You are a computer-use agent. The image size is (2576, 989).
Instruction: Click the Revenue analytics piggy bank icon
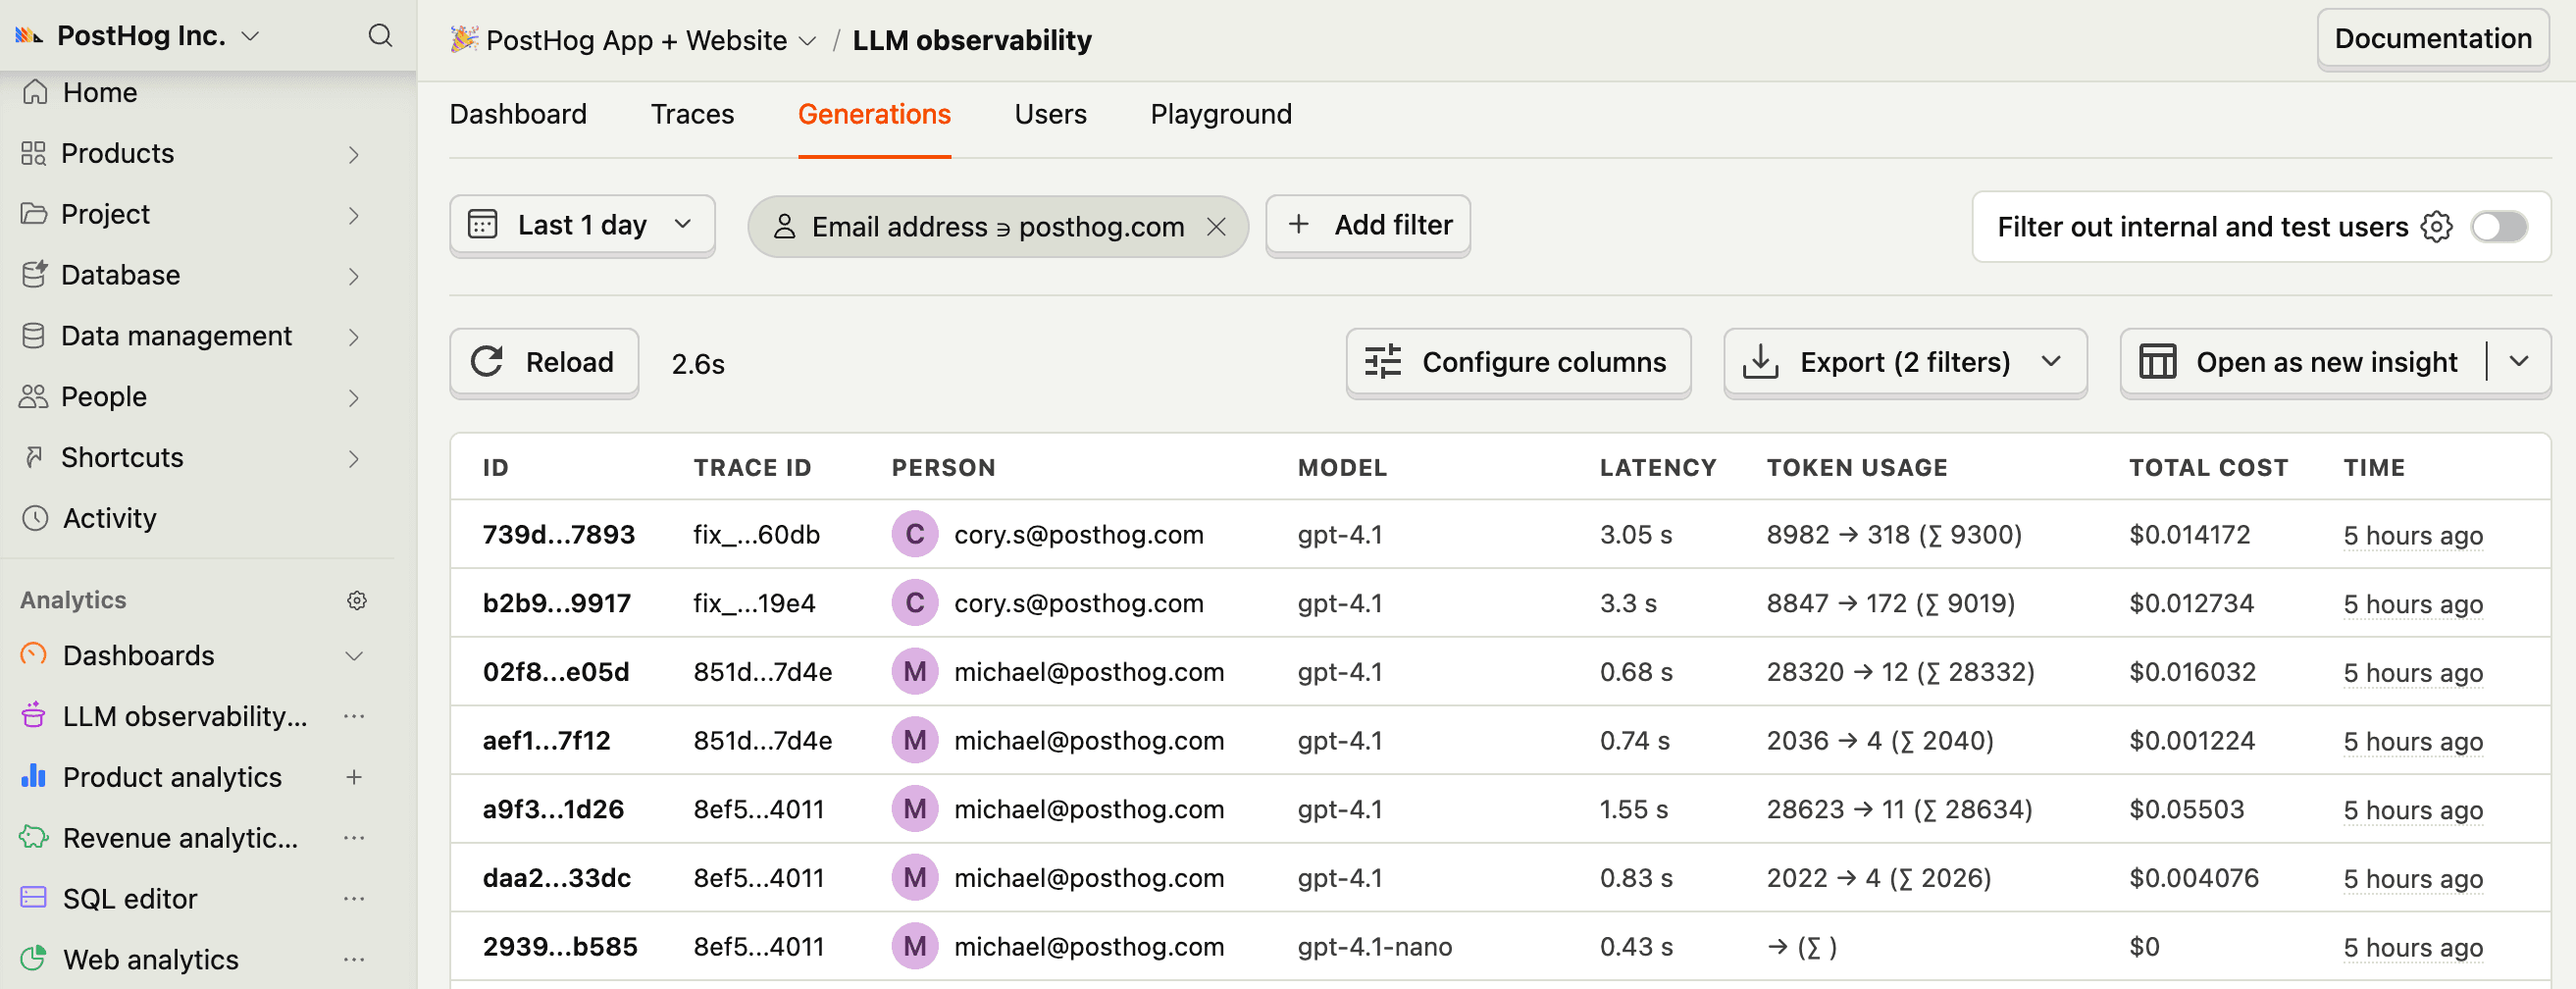click(34, 837)
